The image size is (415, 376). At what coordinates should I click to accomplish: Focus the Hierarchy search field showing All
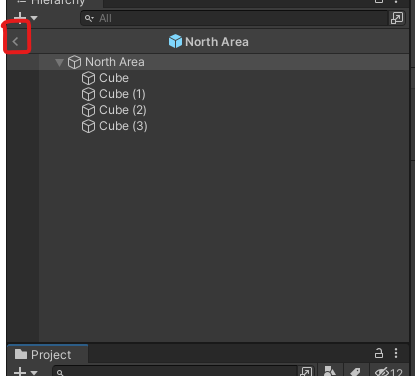tap(234, 18)
